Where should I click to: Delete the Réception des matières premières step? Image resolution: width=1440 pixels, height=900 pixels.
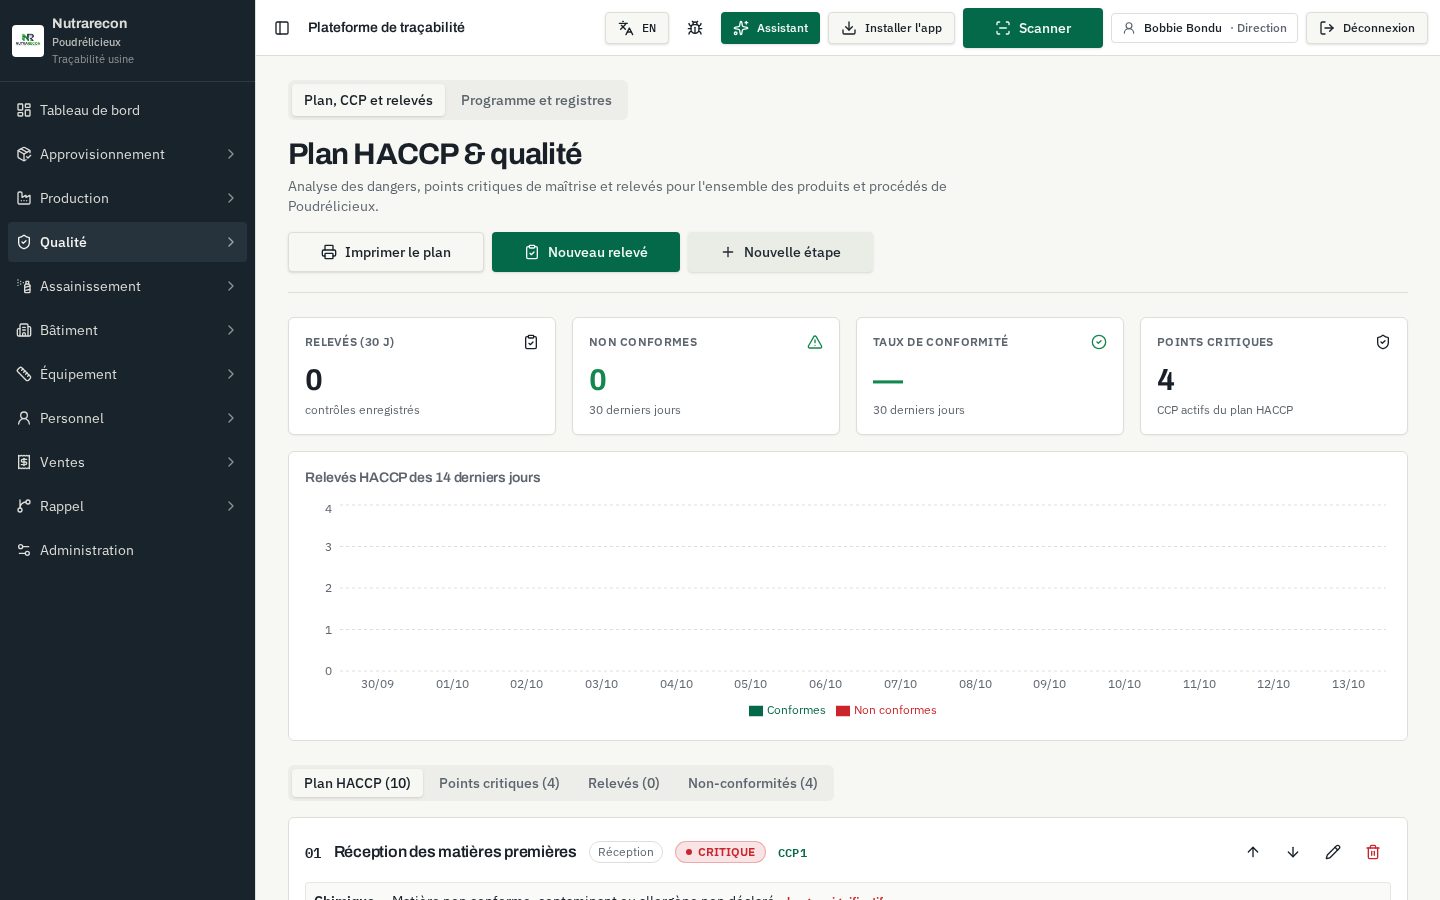1373,852
